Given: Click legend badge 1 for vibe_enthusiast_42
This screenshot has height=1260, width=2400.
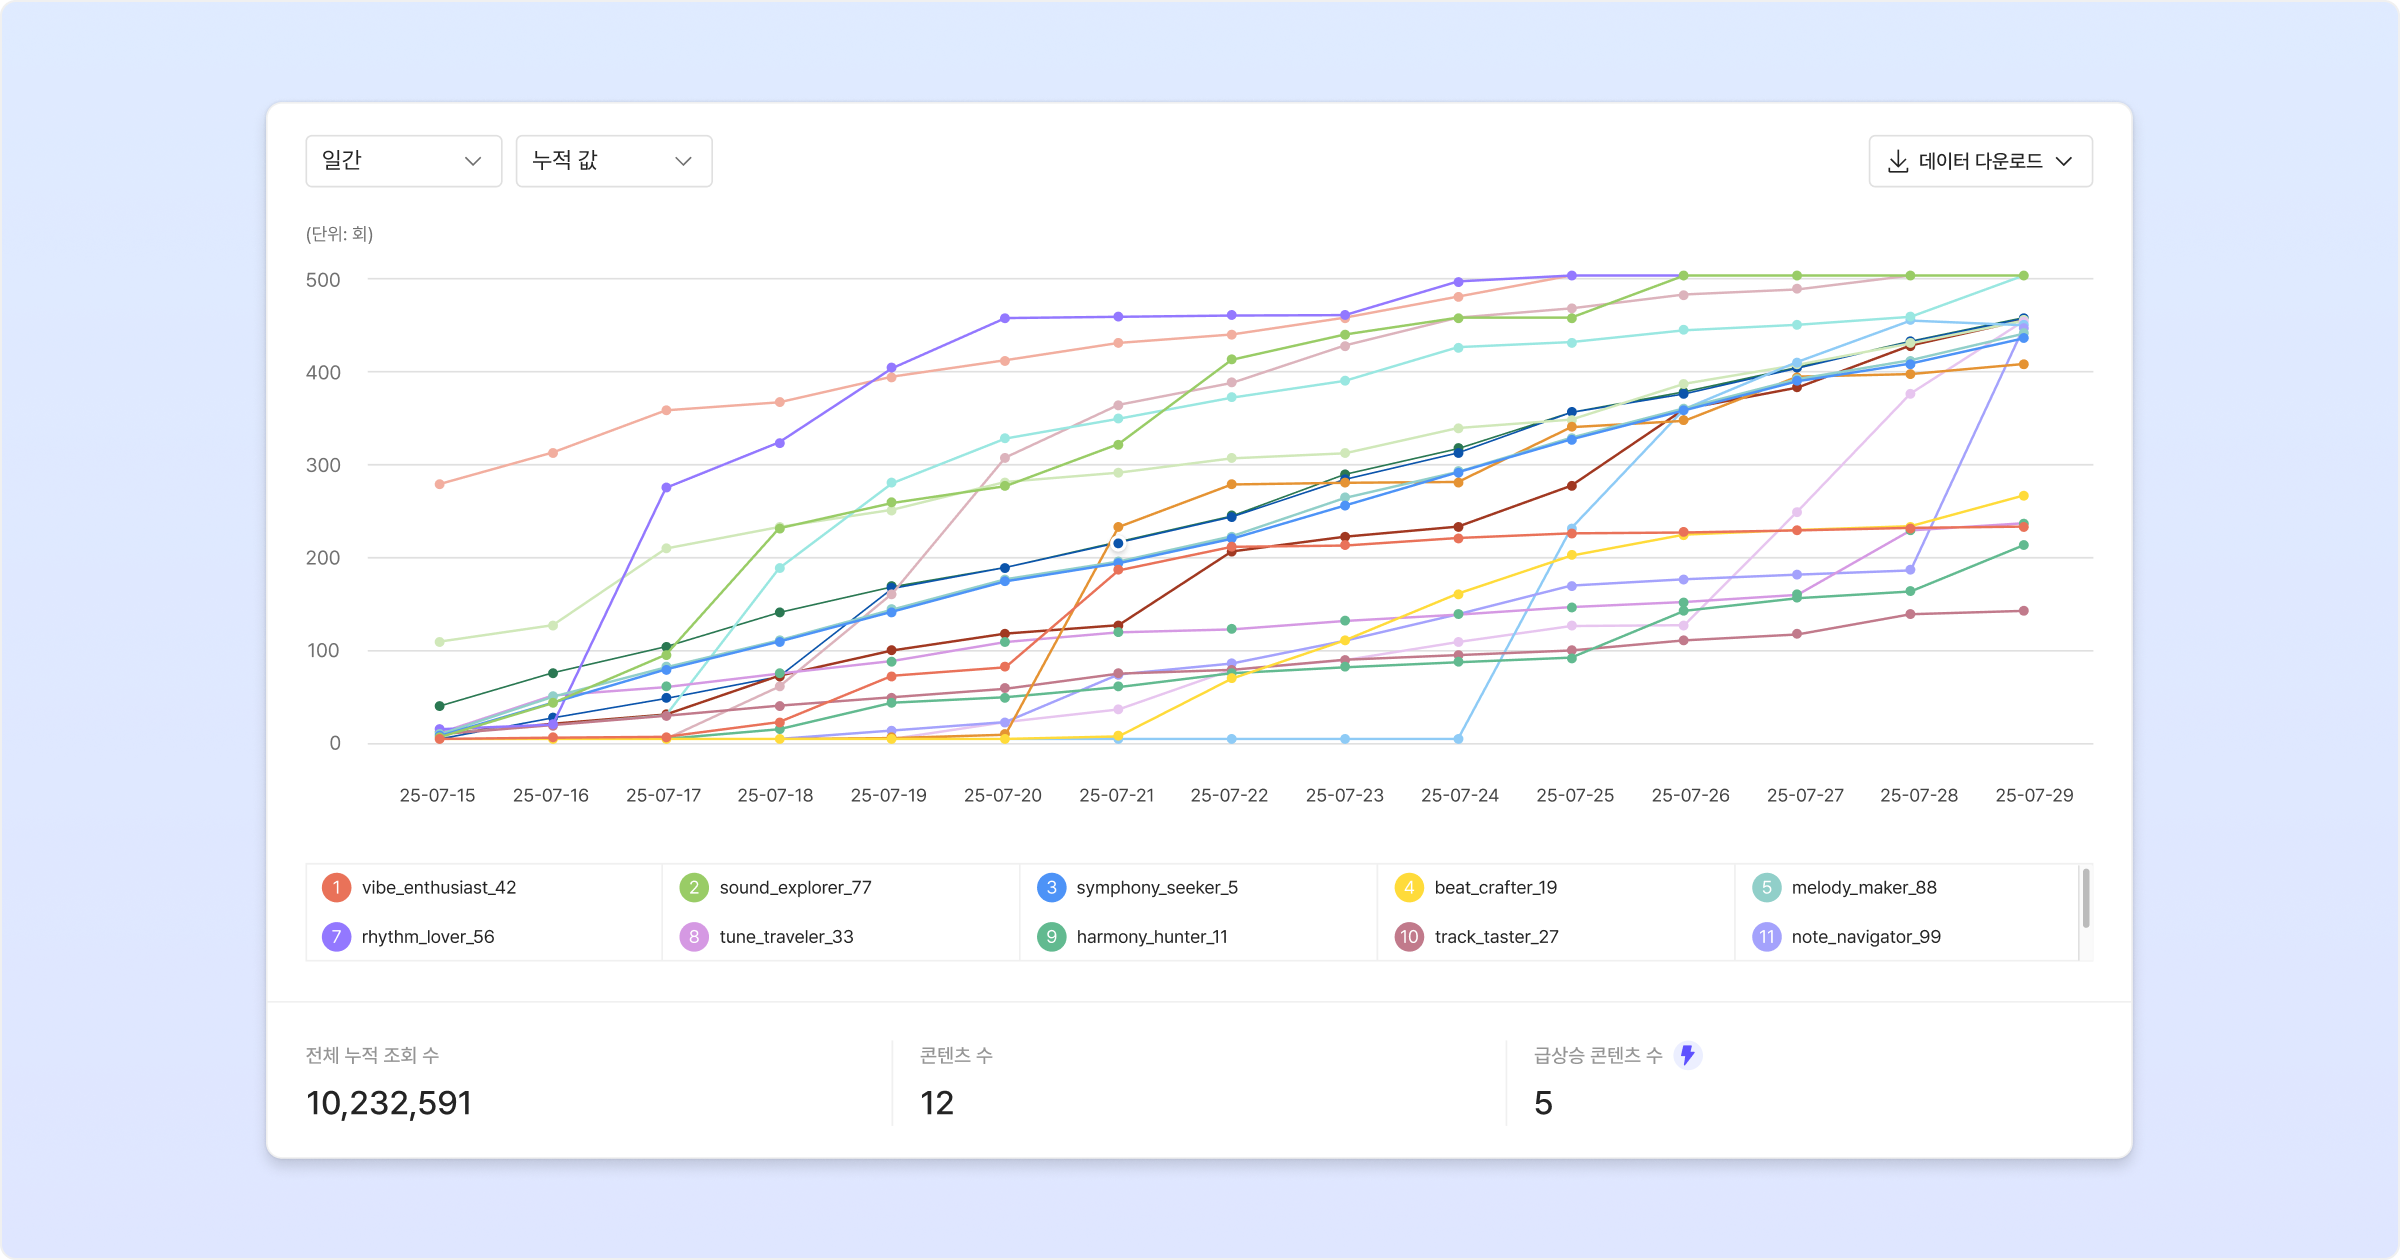Looking at the screenshot, I should [x=336, y=887].
